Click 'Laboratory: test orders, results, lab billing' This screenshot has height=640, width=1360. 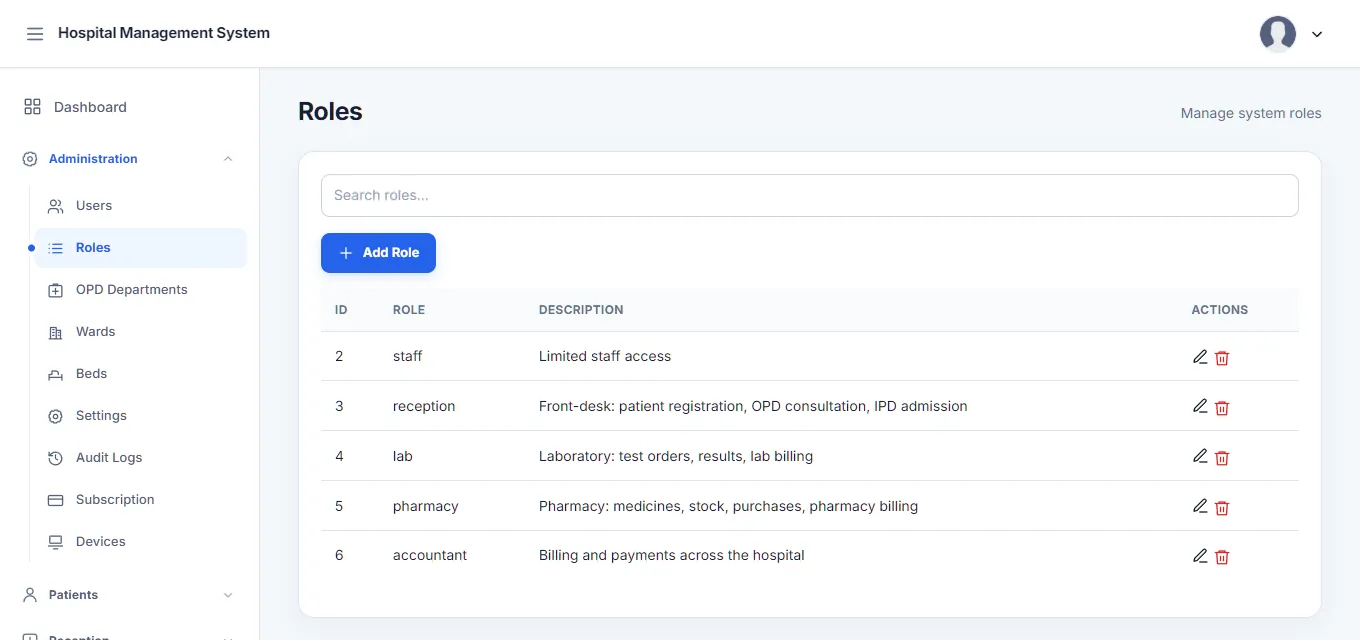point(676,456)
